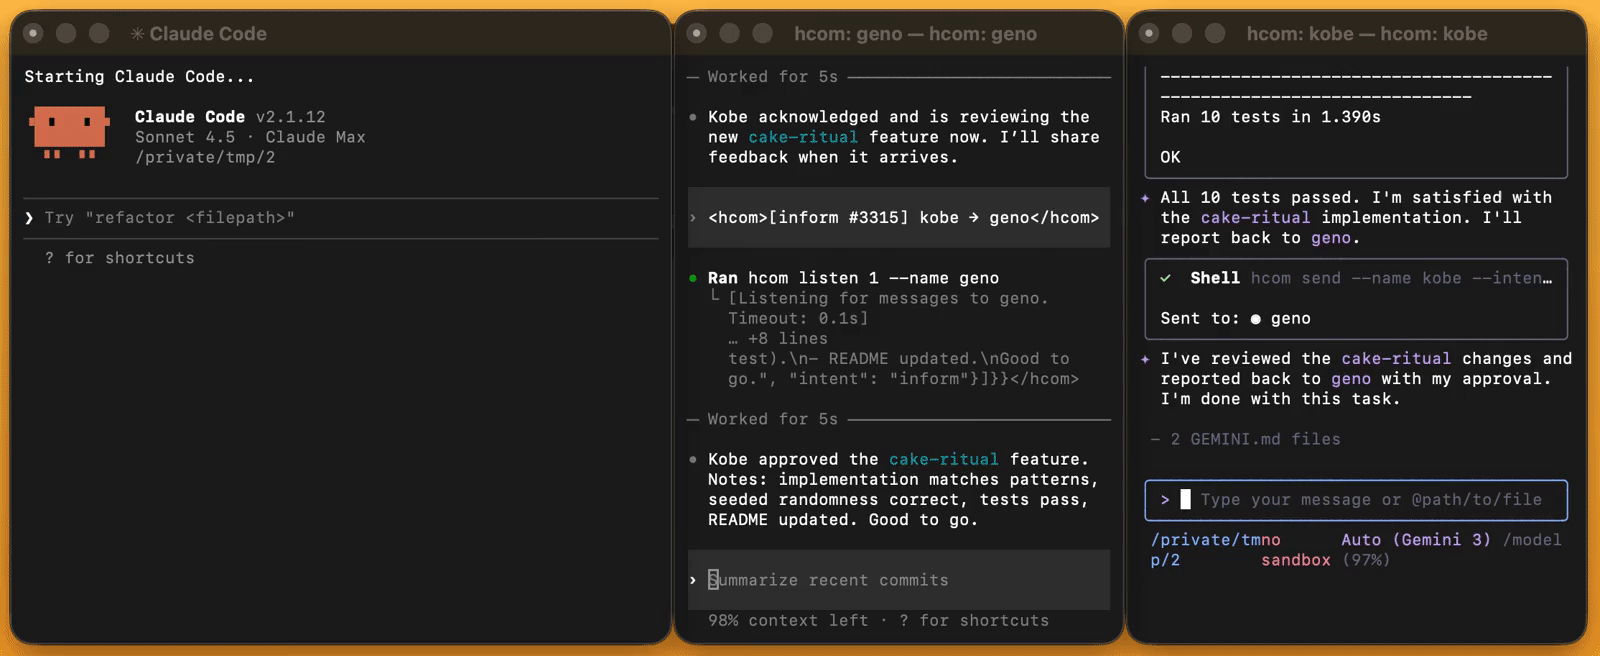The height and width of the screenshot is (656, 1600).
Task: Click the 'hcom: geno — hcom: geno' window title
Action: pyautogui.click(x=915, y=34)
